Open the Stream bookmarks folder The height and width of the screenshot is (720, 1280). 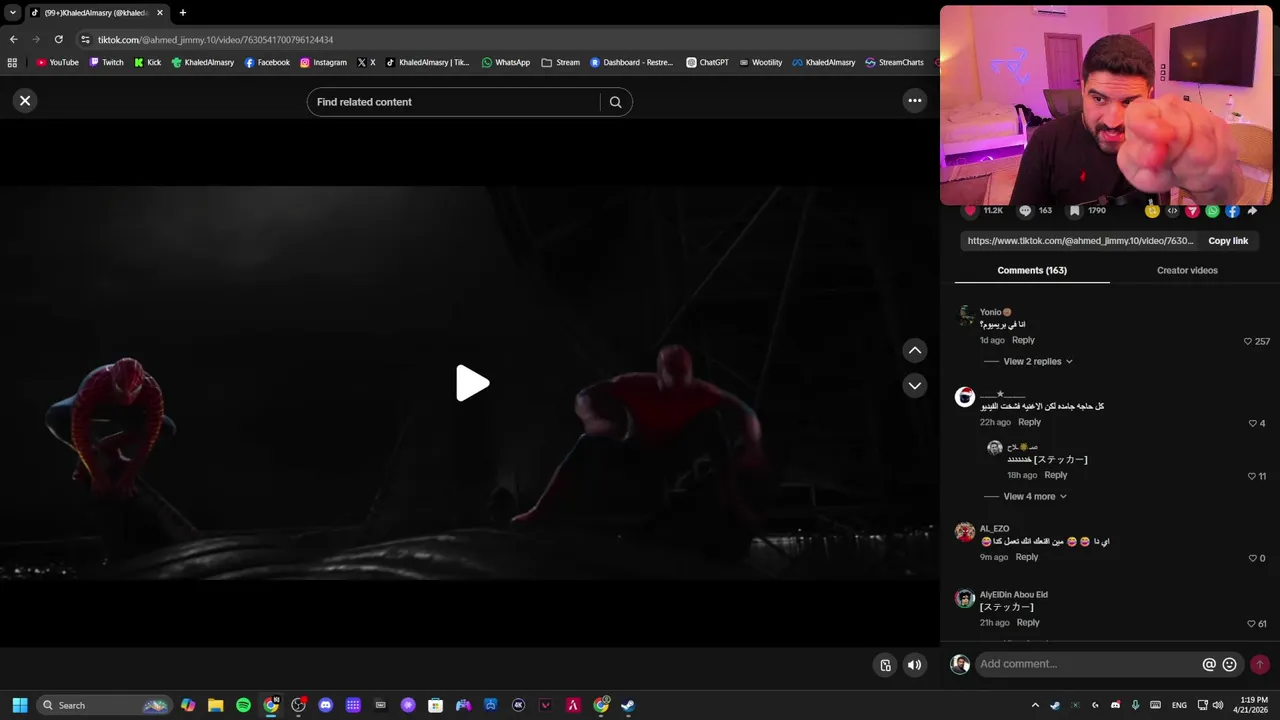(x=560, y=62)
